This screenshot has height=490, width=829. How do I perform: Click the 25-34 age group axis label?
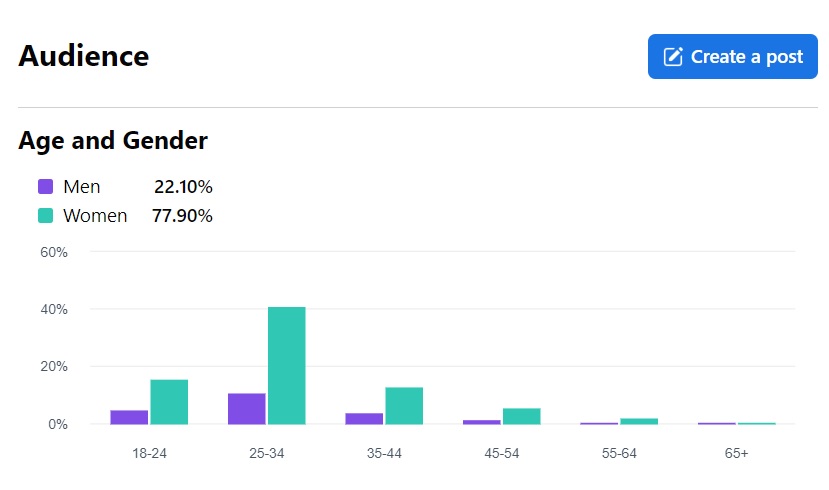click(x=267, y=453)
